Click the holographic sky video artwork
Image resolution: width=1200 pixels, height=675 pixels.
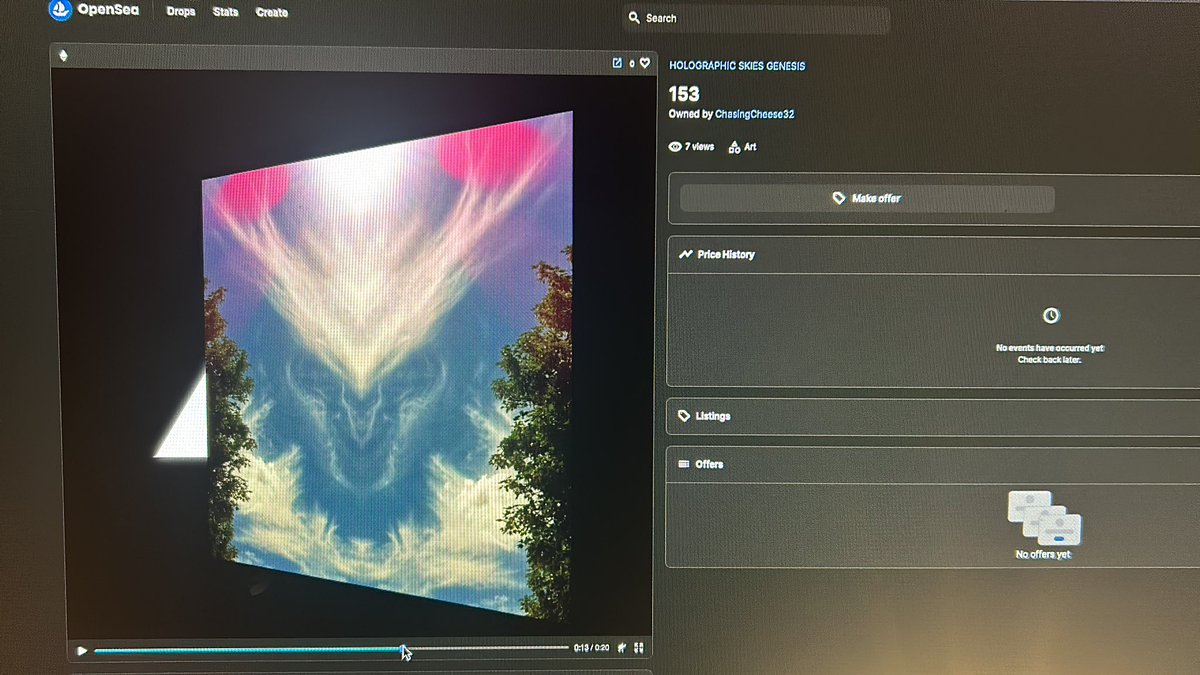tap(390, 365)
